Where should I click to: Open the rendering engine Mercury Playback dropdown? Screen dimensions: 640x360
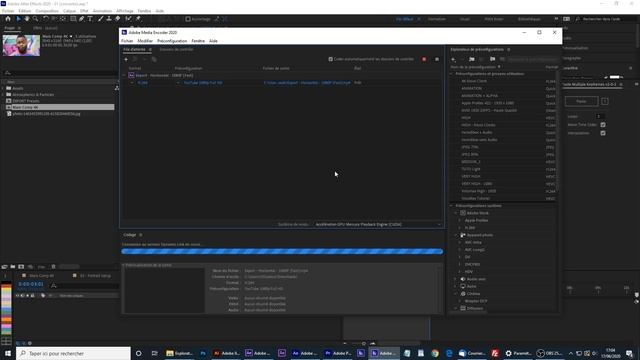(x=378, y=224)
